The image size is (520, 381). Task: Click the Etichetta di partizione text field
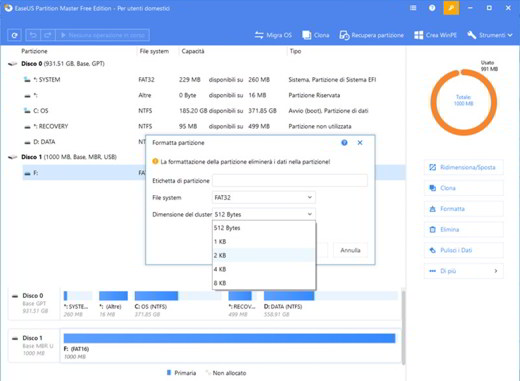[290, 180]
